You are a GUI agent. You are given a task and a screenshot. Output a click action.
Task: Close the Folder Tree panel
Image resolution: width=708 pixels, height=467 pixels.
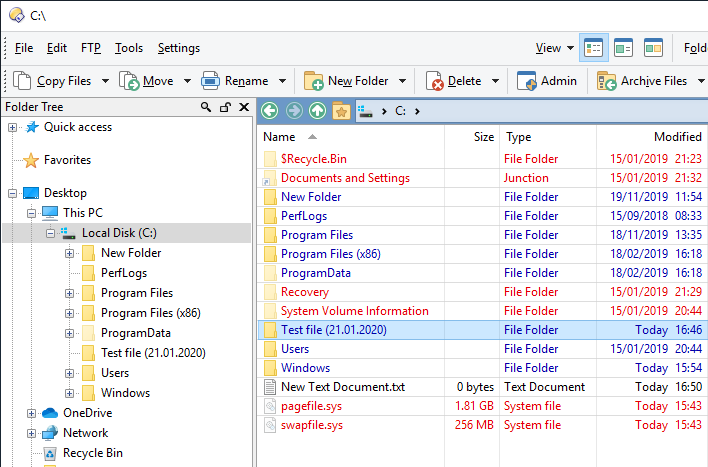(x=244, y=107)
